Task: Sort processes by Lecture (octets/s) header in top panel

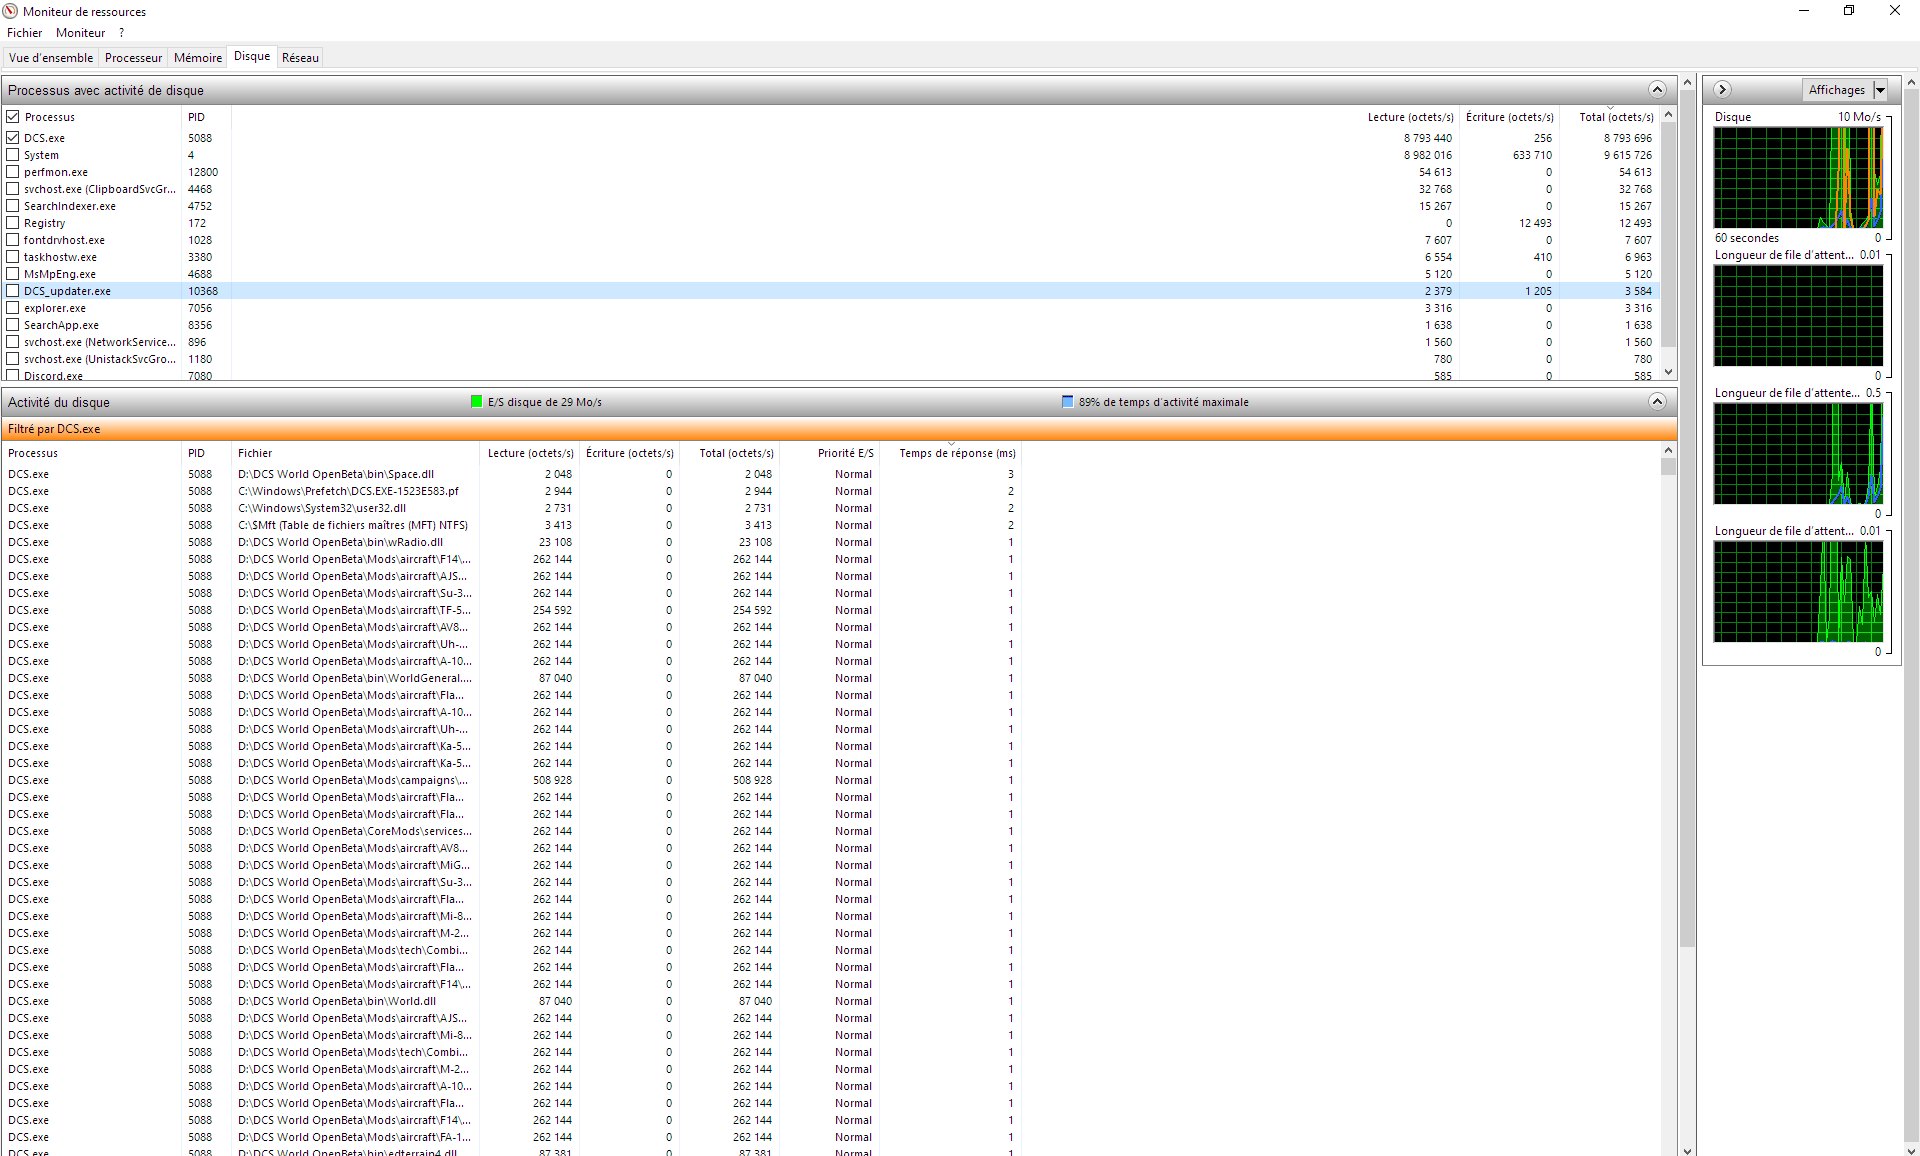Action: [1410, 117]
